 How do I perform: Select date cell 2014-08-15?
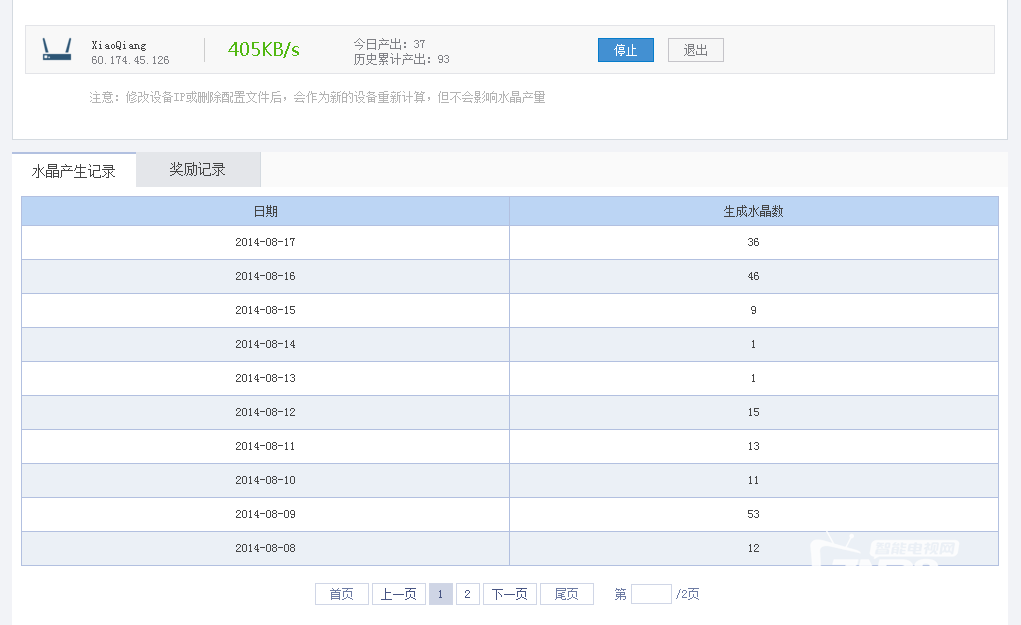266,310
